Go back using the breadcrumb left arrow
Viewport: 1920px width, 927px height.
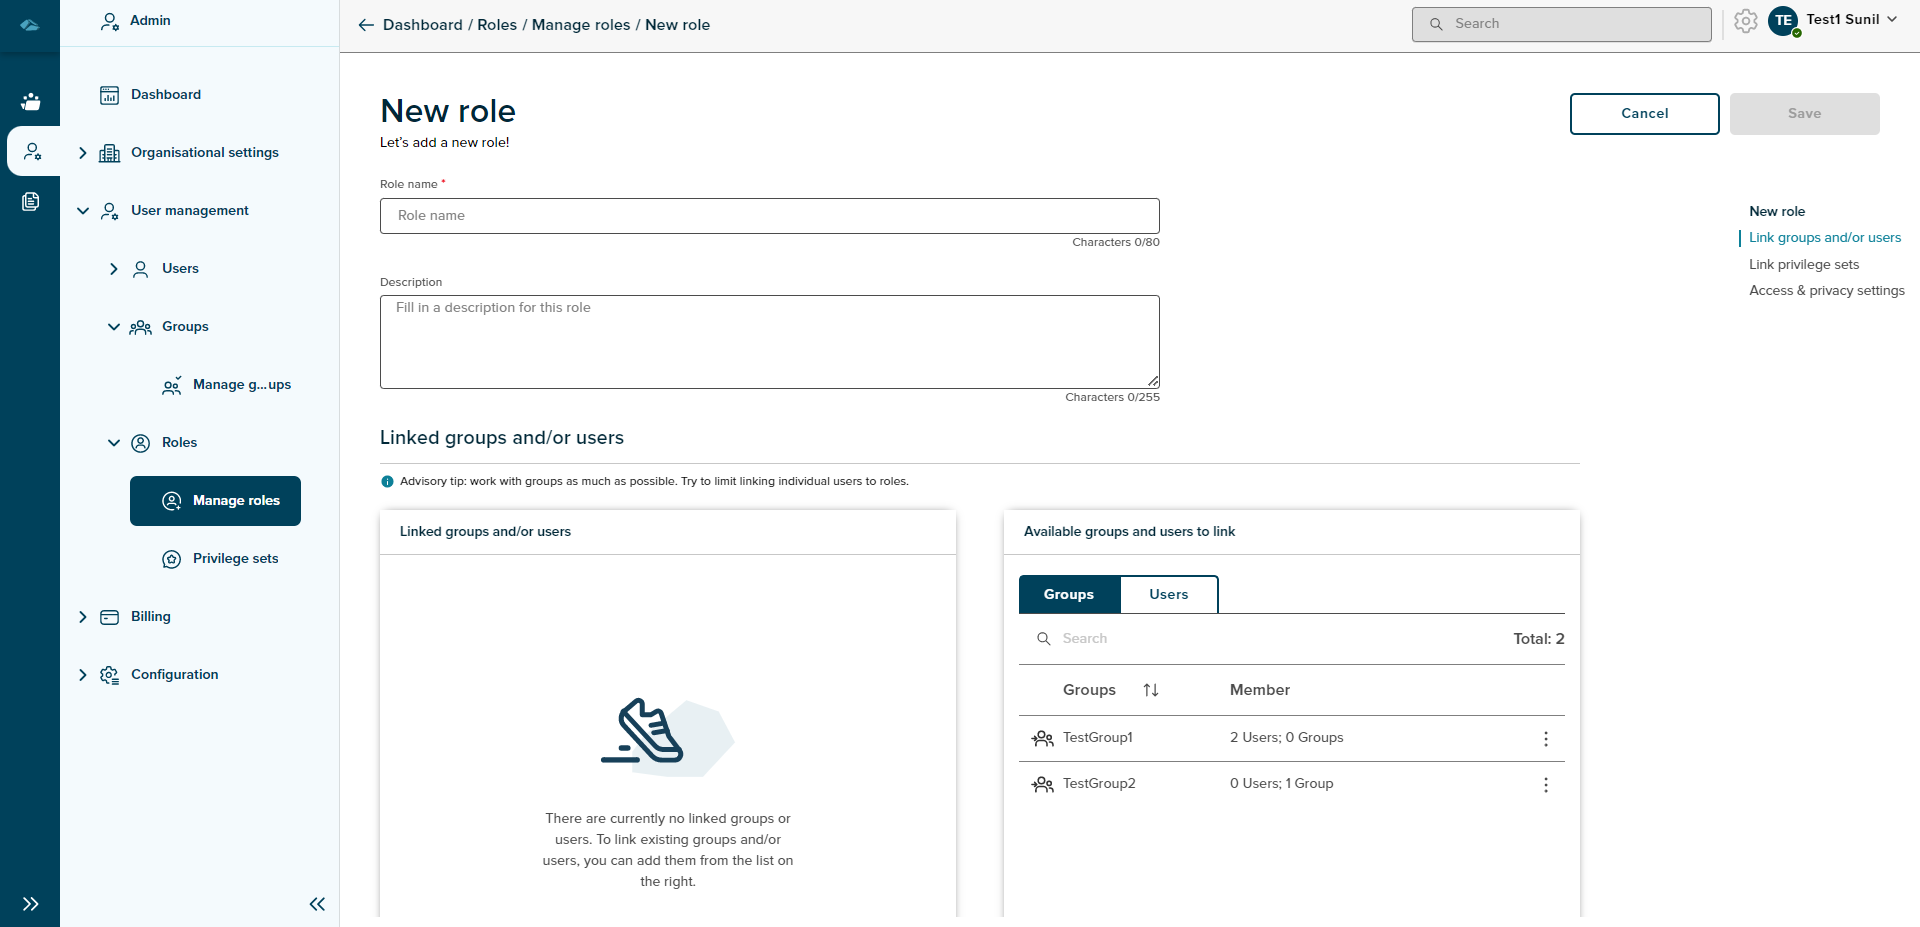366,25
